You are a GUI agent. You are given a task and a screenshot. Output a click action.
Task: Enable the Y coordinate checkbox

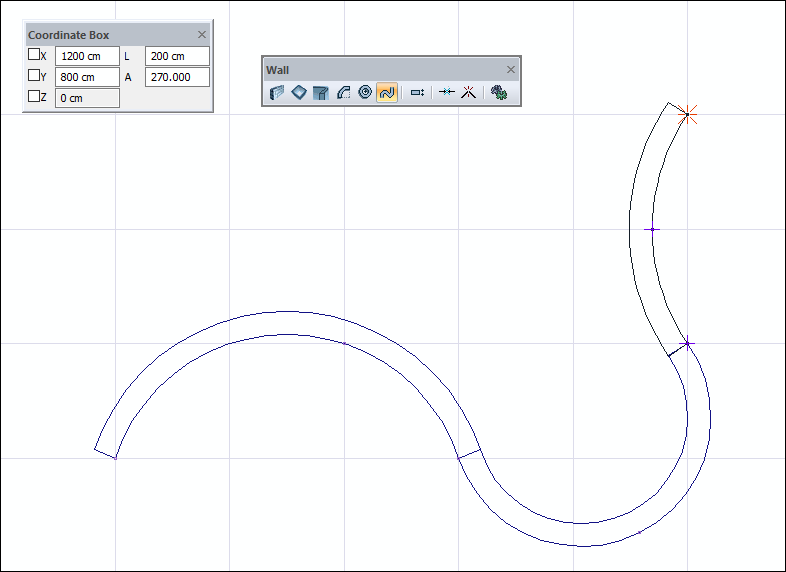point(34,76)
